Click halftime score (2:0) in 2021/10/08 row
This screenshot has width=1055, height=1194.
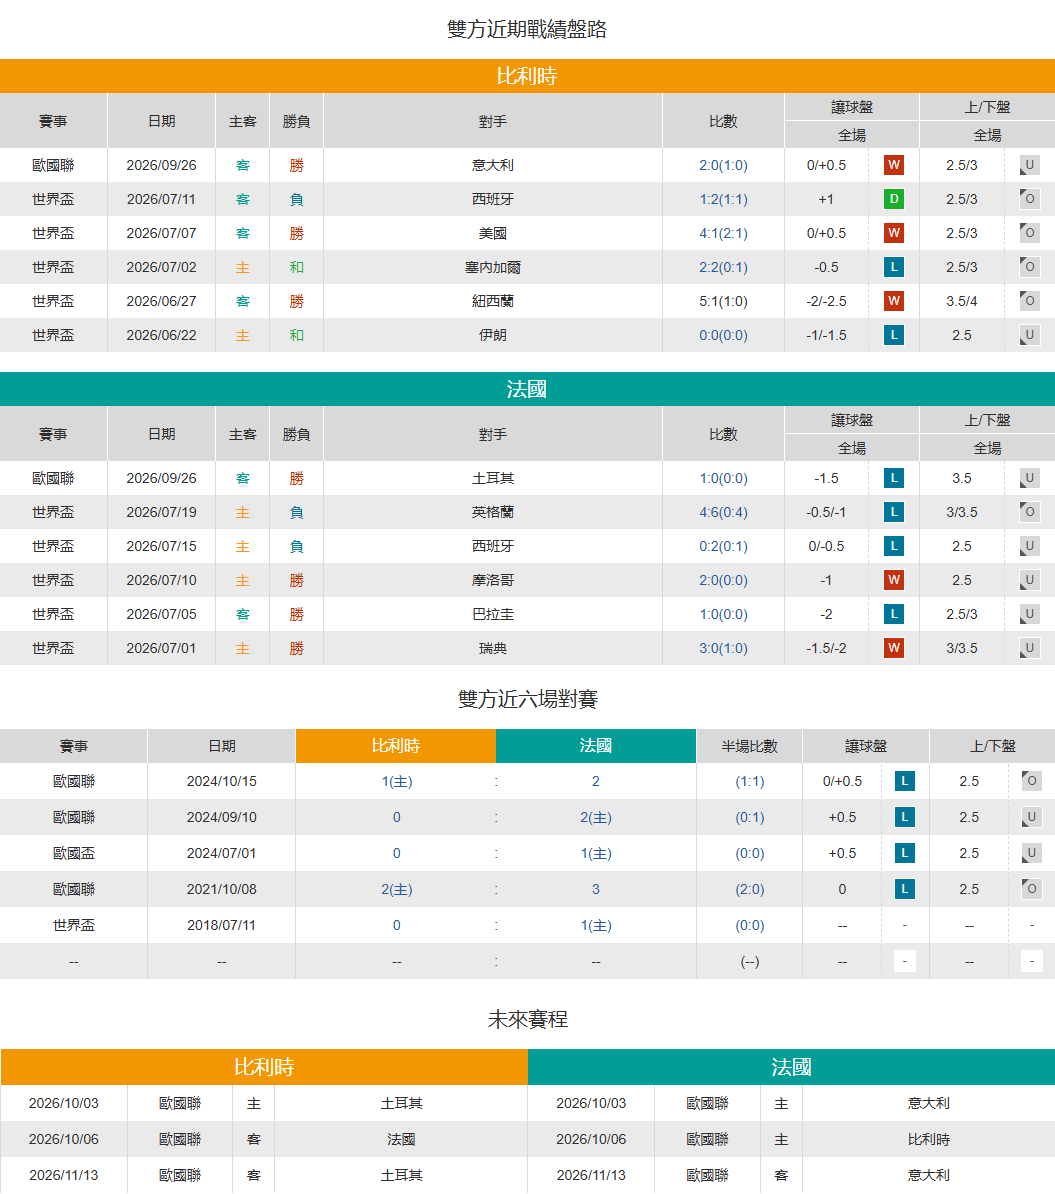(750, 889)
